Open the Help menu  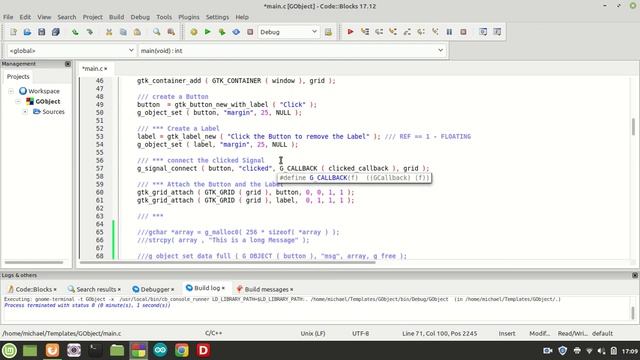(x=242, y=17)
